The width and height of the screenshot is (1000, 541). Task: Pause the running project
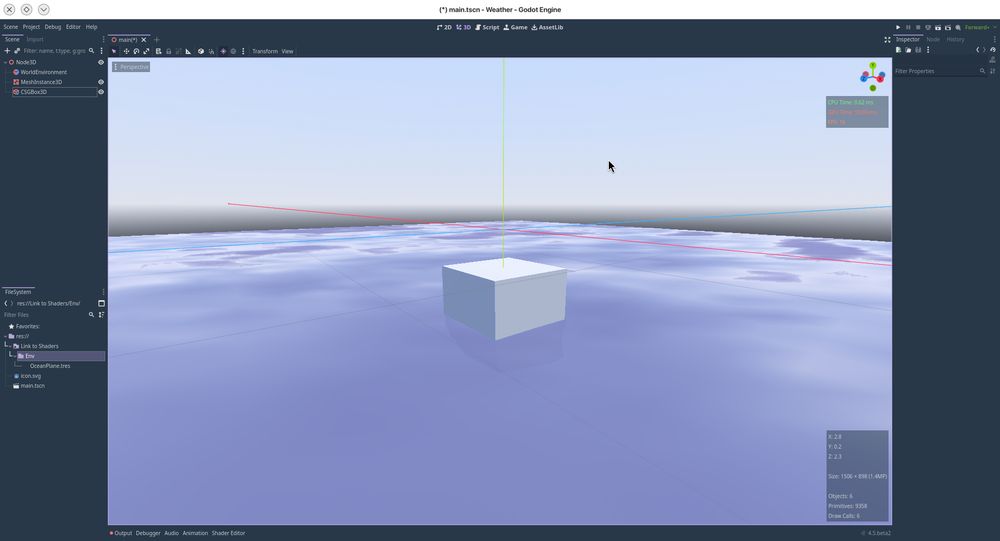point(908,27)
